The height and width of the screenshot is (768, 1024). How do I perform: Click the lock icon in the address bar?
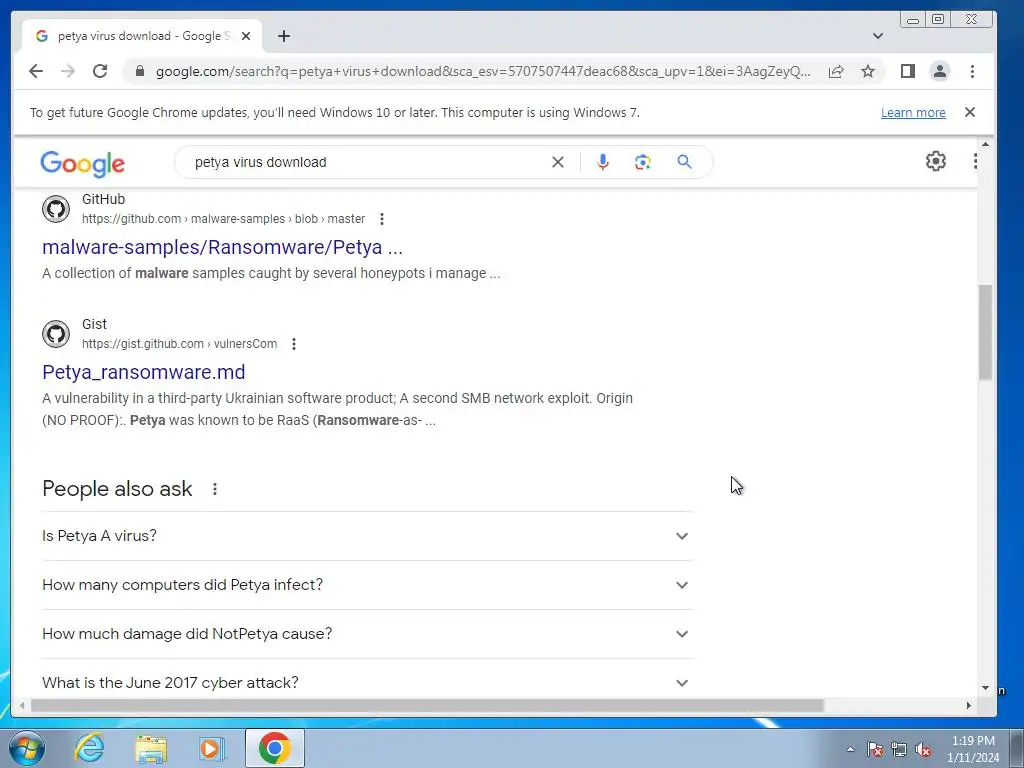coord(139,71)
